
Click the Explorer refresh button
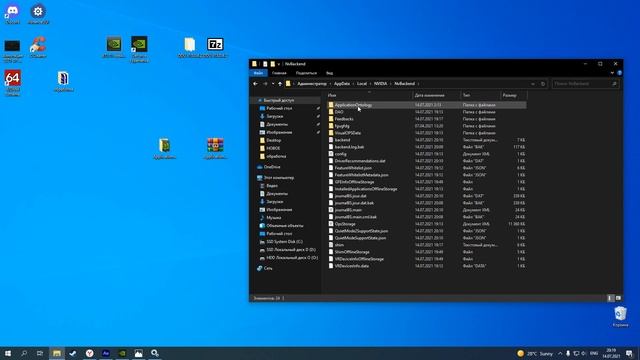click(543, 84)
